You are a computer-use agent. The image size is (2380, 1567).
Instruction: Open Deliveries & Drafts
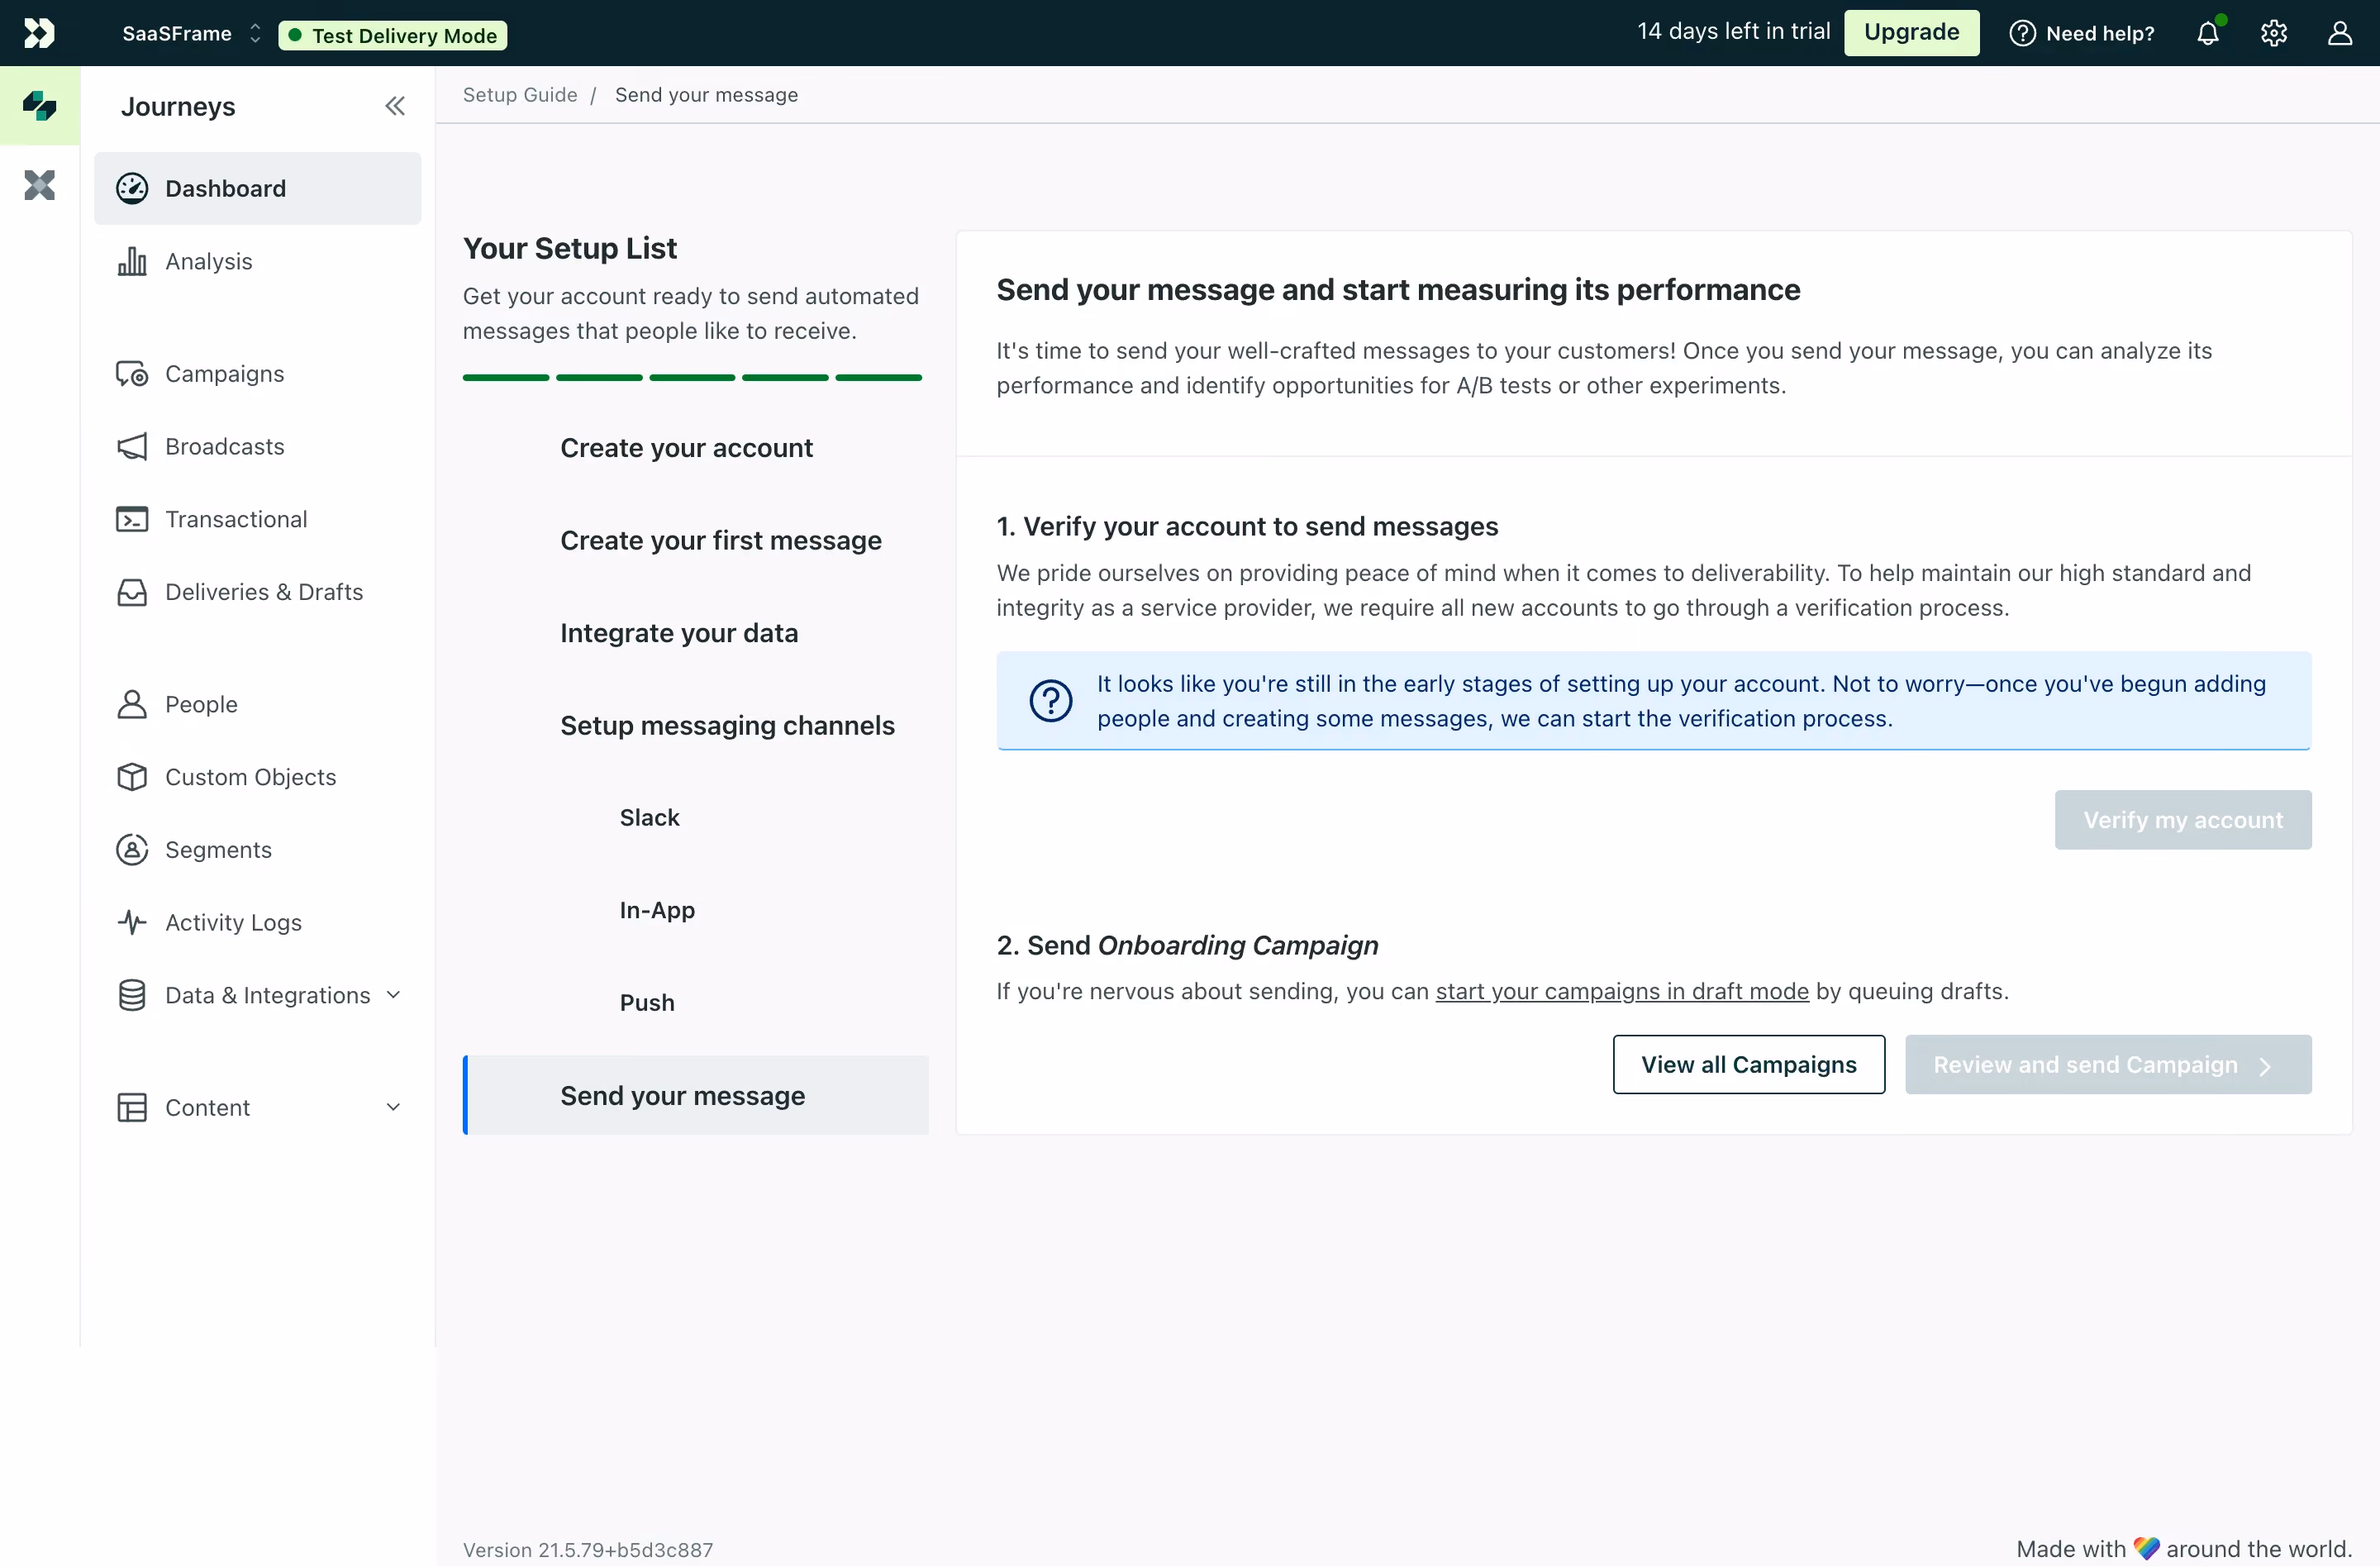(257, 592)
